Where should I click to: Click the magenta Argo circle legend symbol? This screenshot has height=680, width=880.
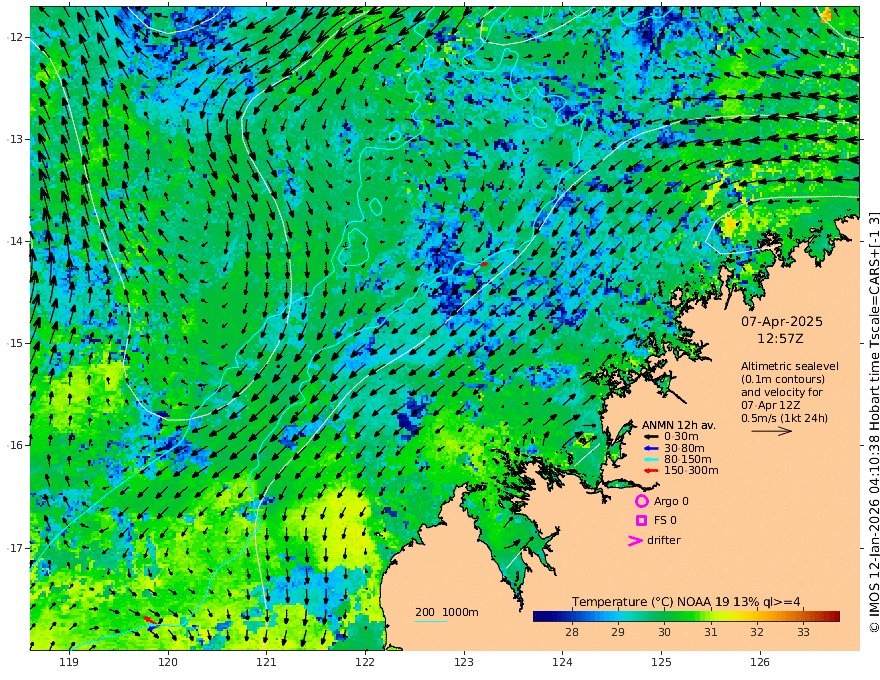641,501
